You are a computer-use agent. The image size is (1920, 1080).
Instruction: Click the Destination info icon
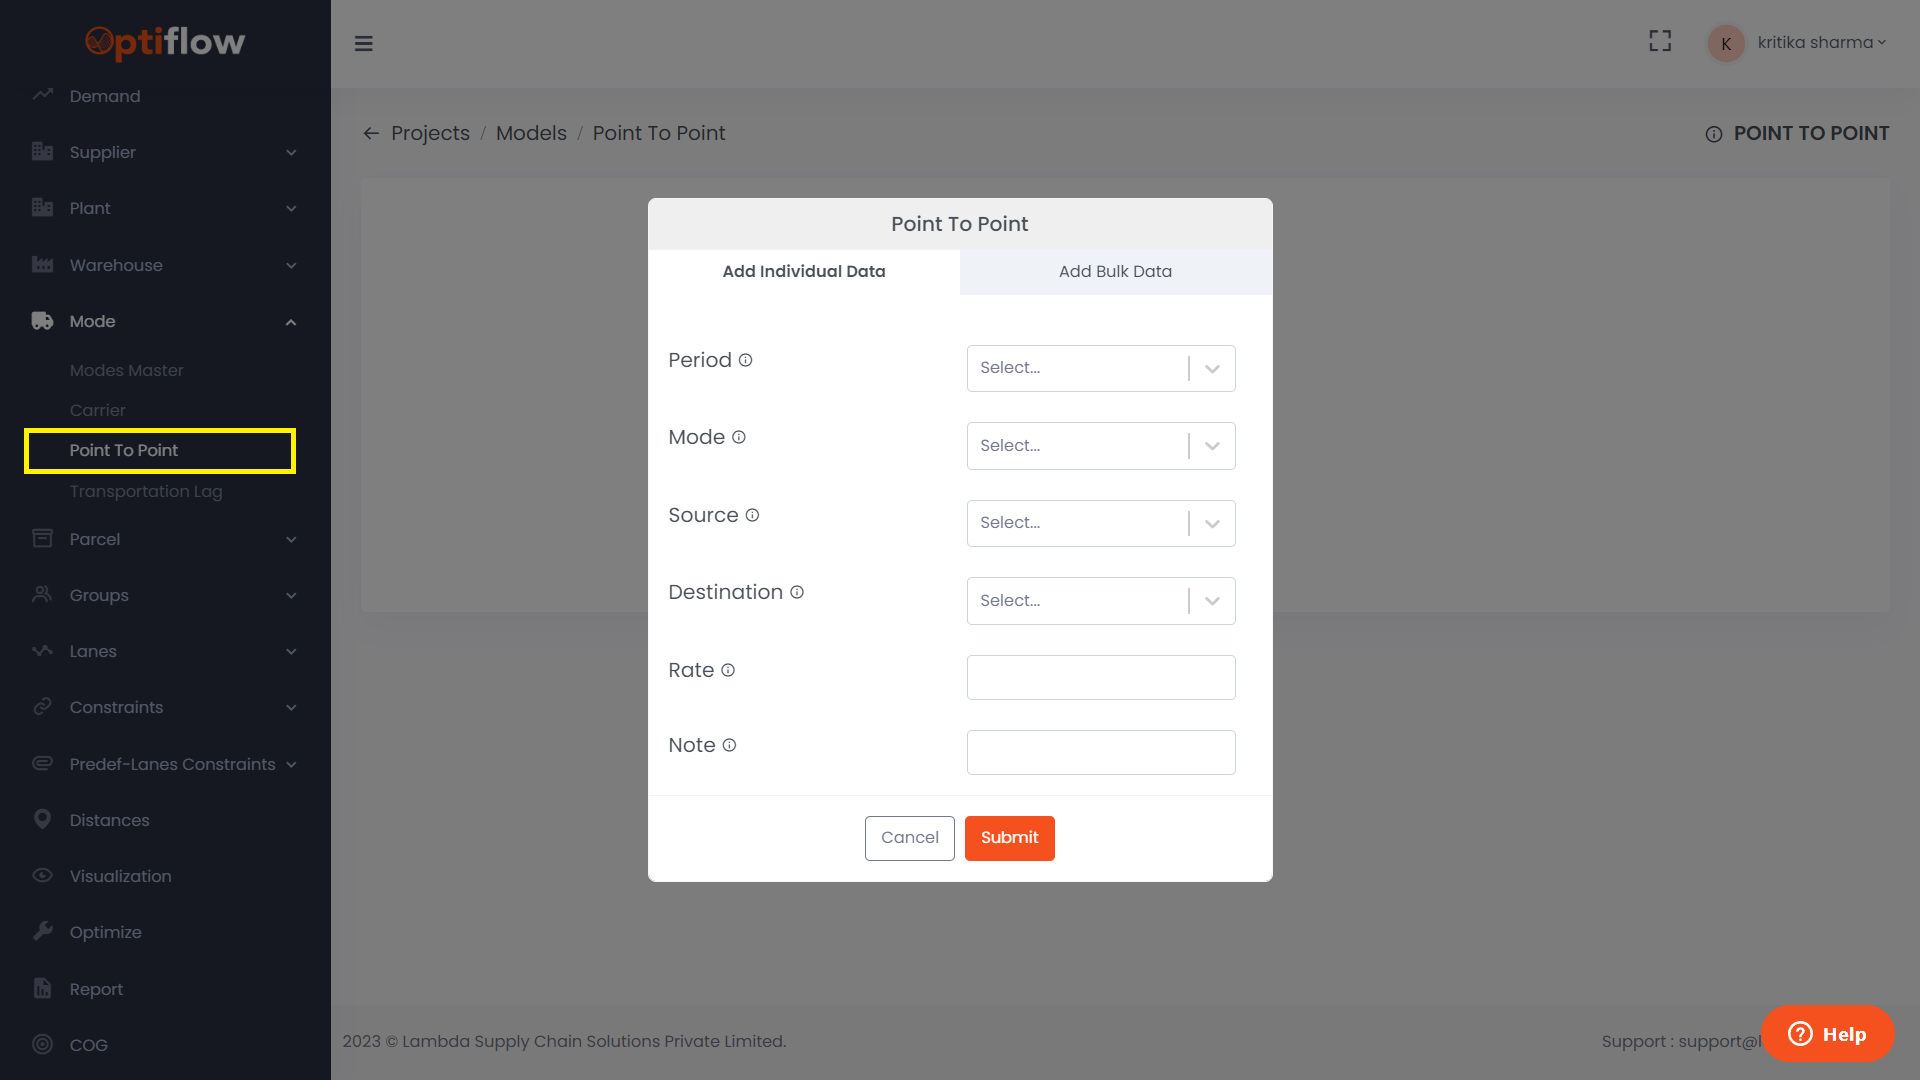click(797, 592)
